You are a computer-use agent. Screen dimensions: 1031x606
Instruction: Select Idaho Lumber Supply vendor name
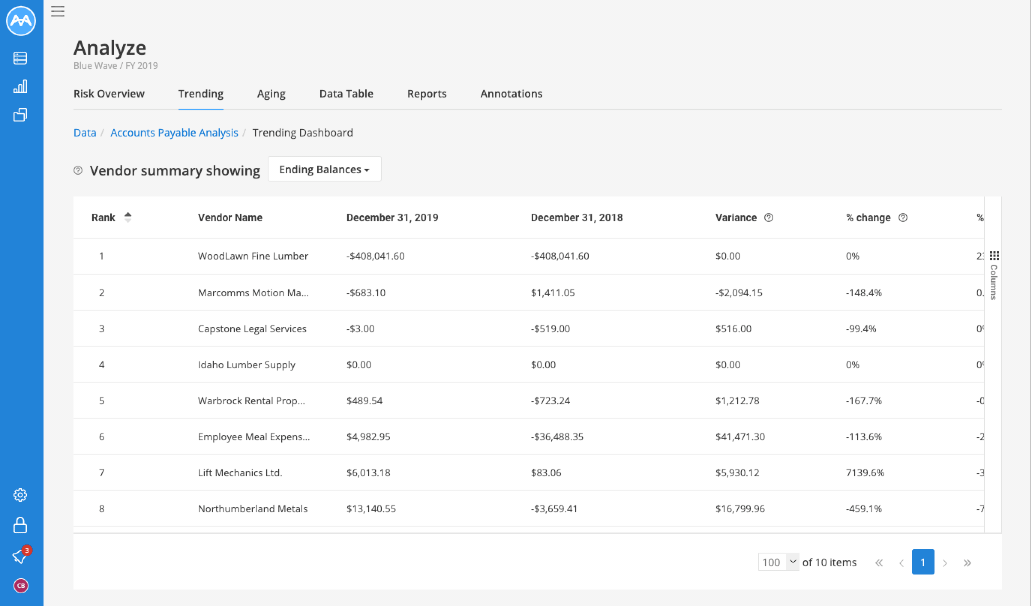click(x=247, y=365)
